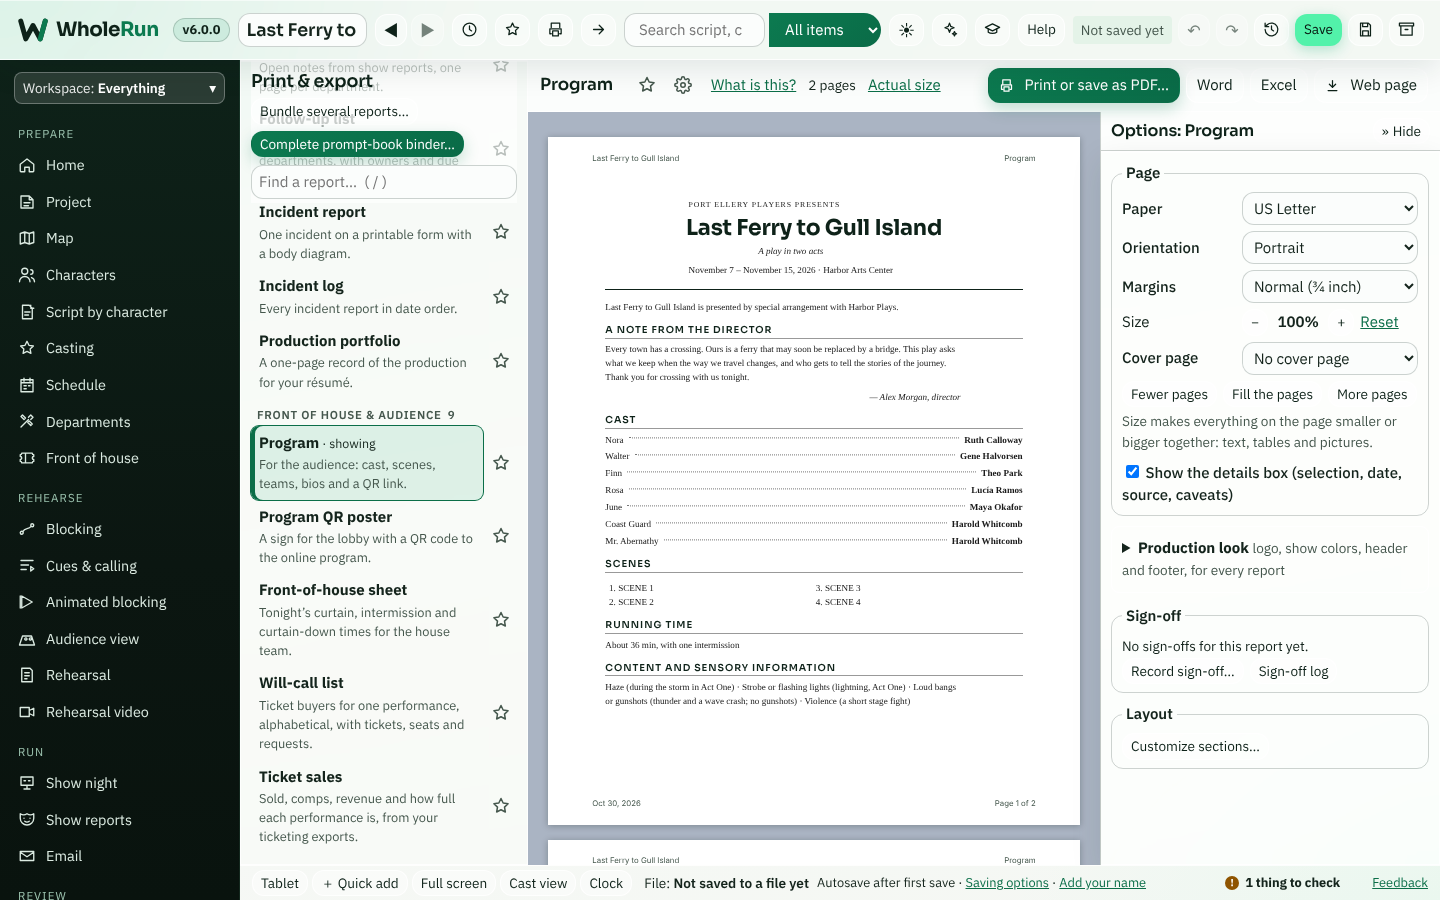Image resolution: width=1440 pixels, height=900 pixels.
Task: Open the Margins dropdown
Action: pos(1330,287)
